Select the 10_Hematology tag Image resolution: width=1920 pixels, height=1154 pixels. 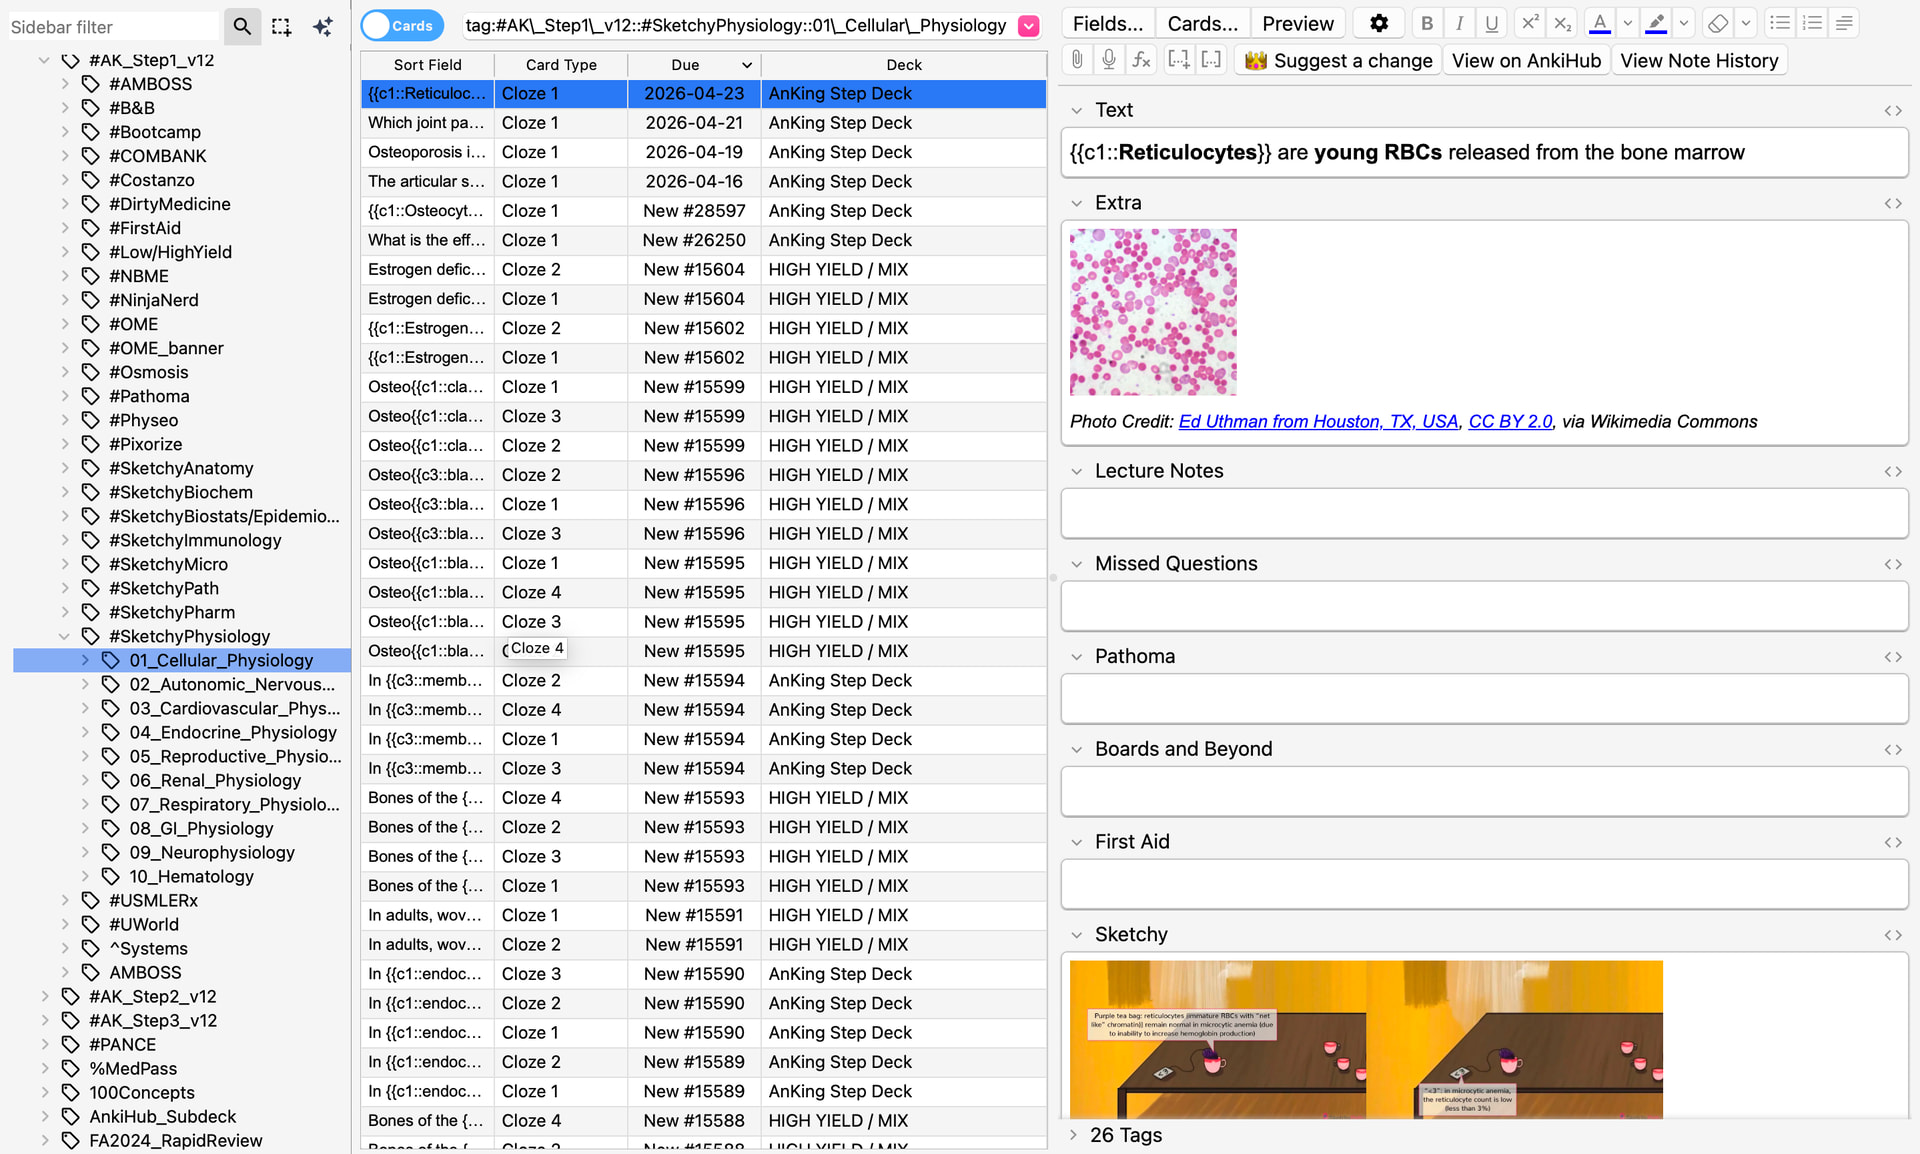(191, 876)
